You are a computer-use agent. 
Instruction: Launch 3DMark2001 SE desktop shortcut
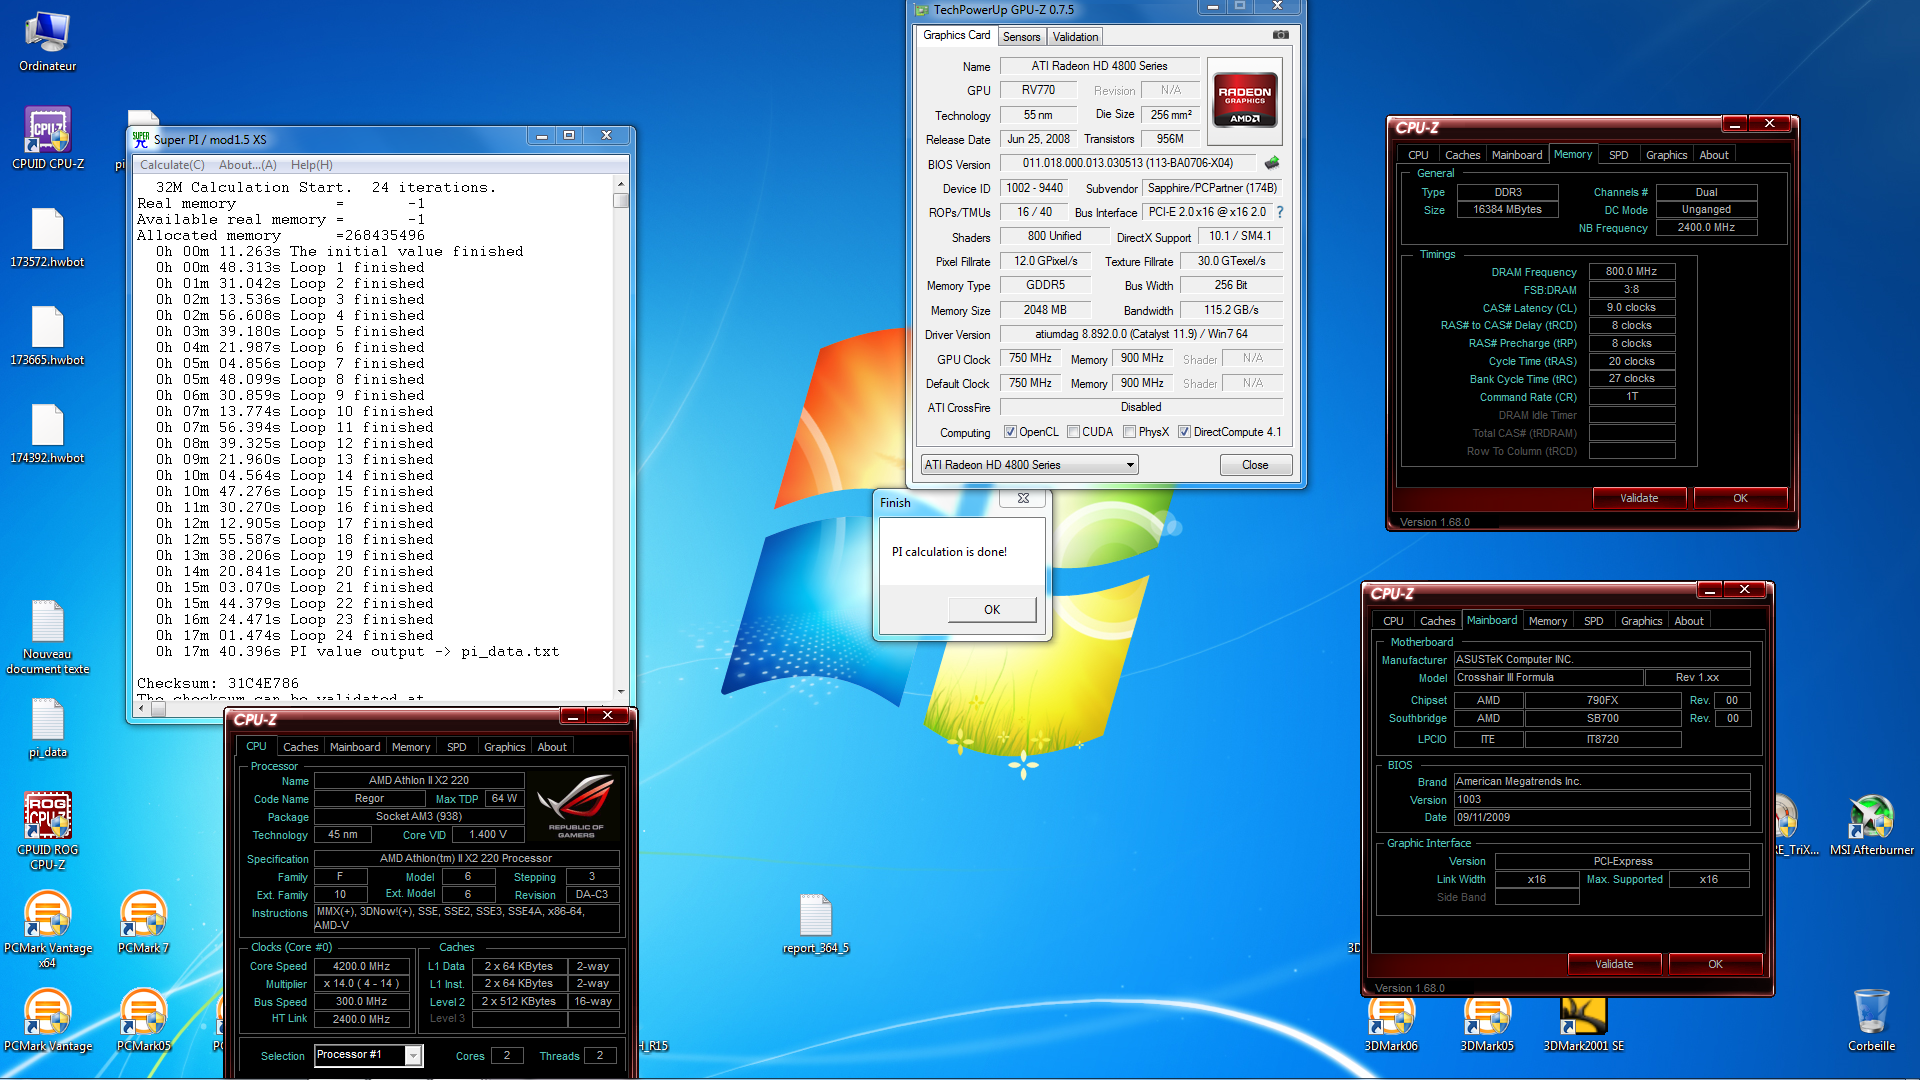1583,1024
